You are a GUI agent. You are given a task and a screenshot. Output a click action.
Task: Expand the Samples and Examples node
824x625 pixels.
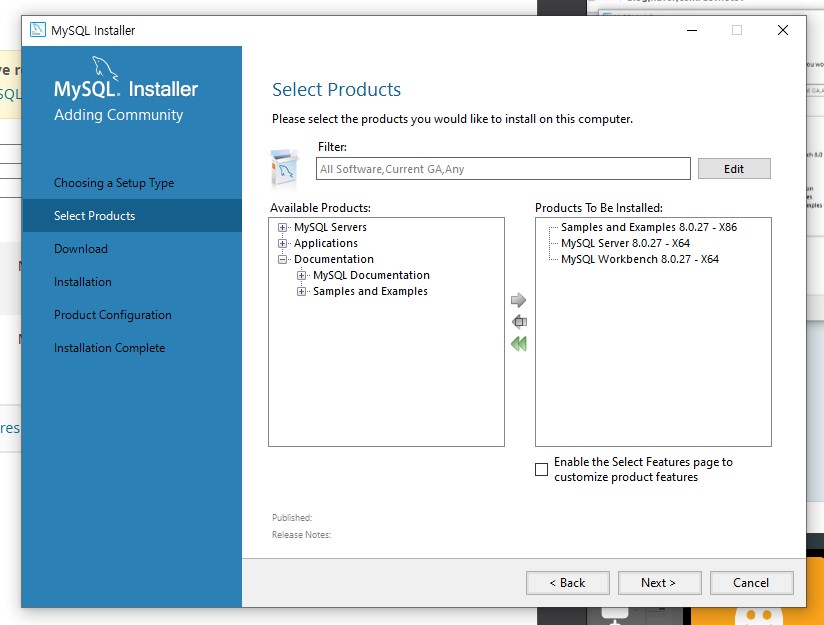point(301,291)
